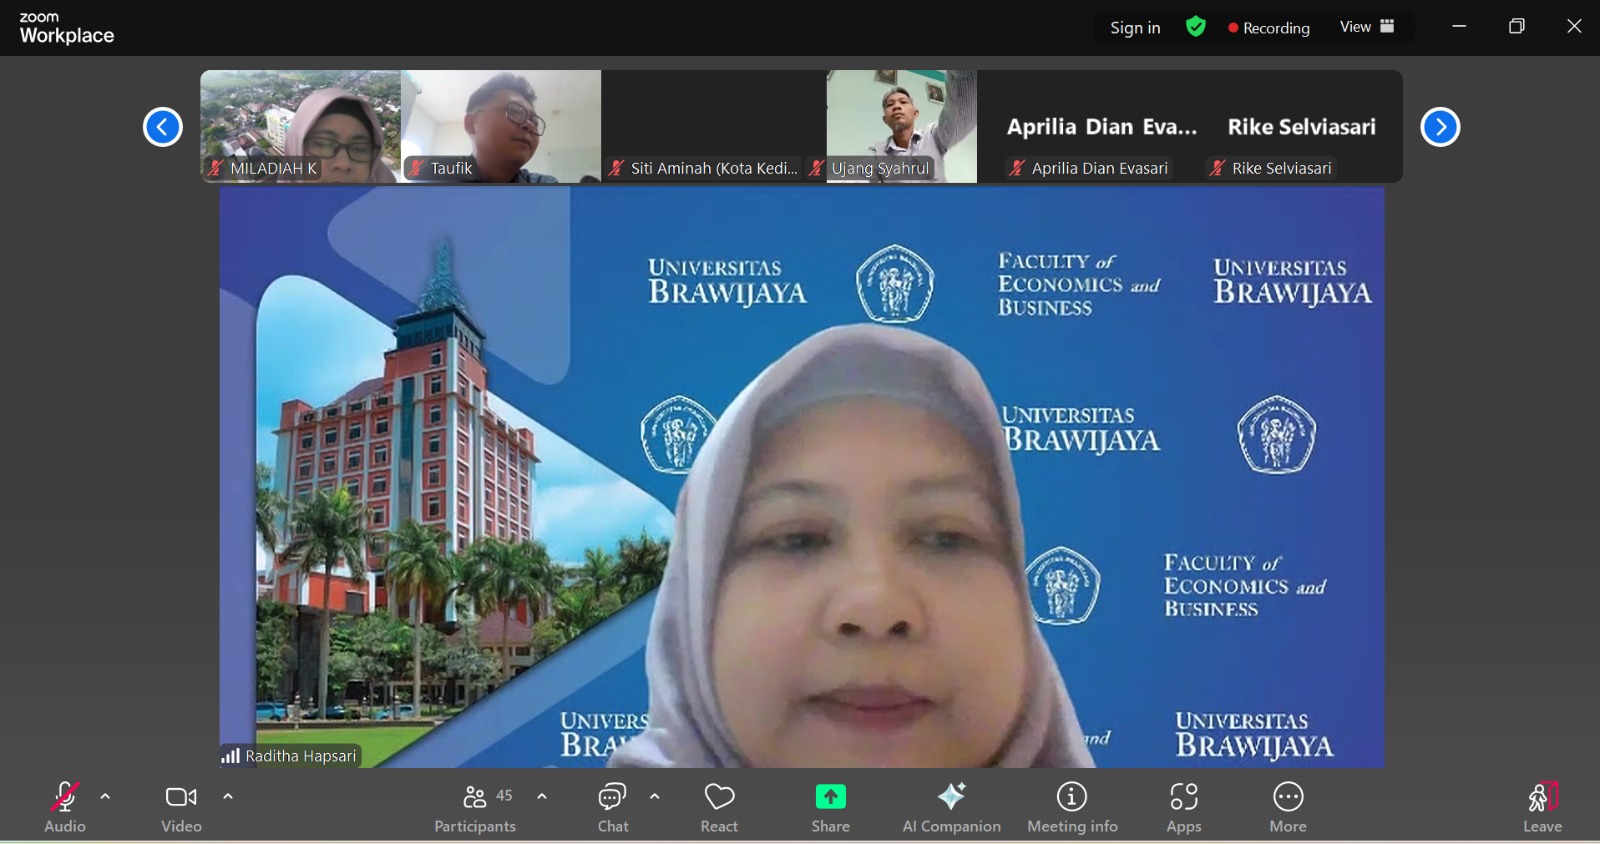Click Sign in at the top
1600x844 pixels.
point(1135,28)
